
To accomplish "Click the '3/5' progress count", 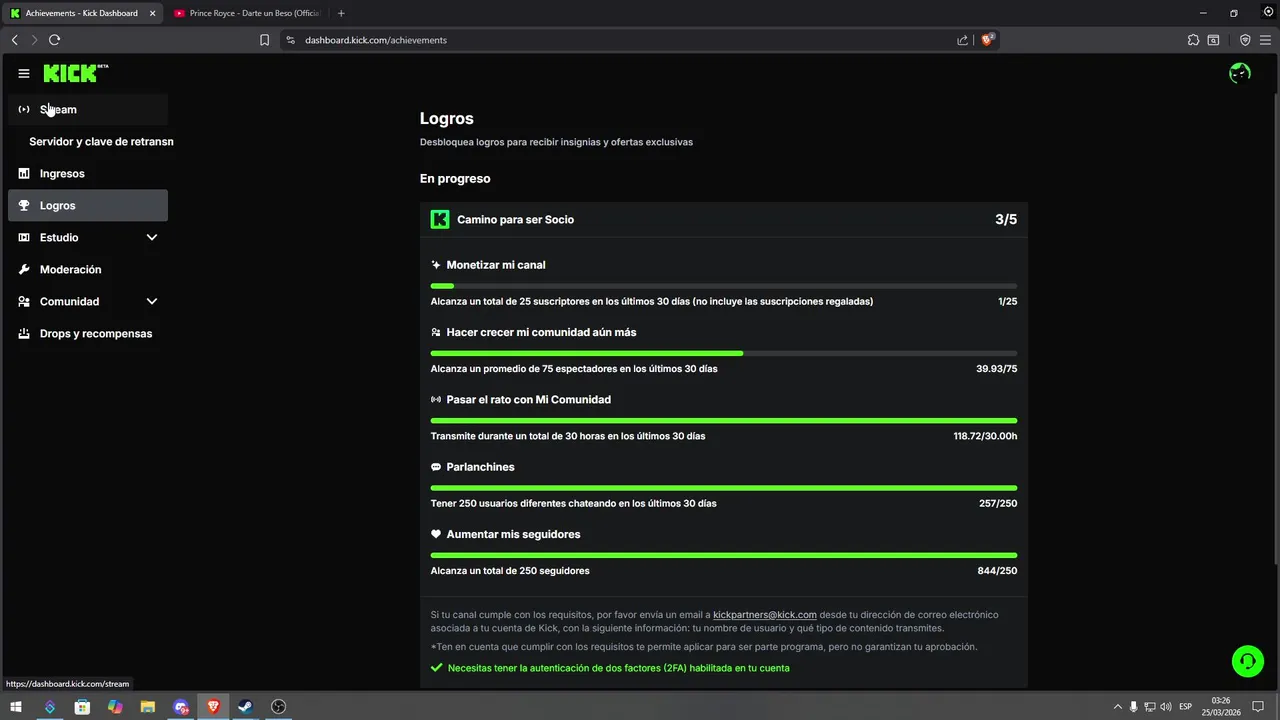I will pyautogui.click(x=1006, y=219).
